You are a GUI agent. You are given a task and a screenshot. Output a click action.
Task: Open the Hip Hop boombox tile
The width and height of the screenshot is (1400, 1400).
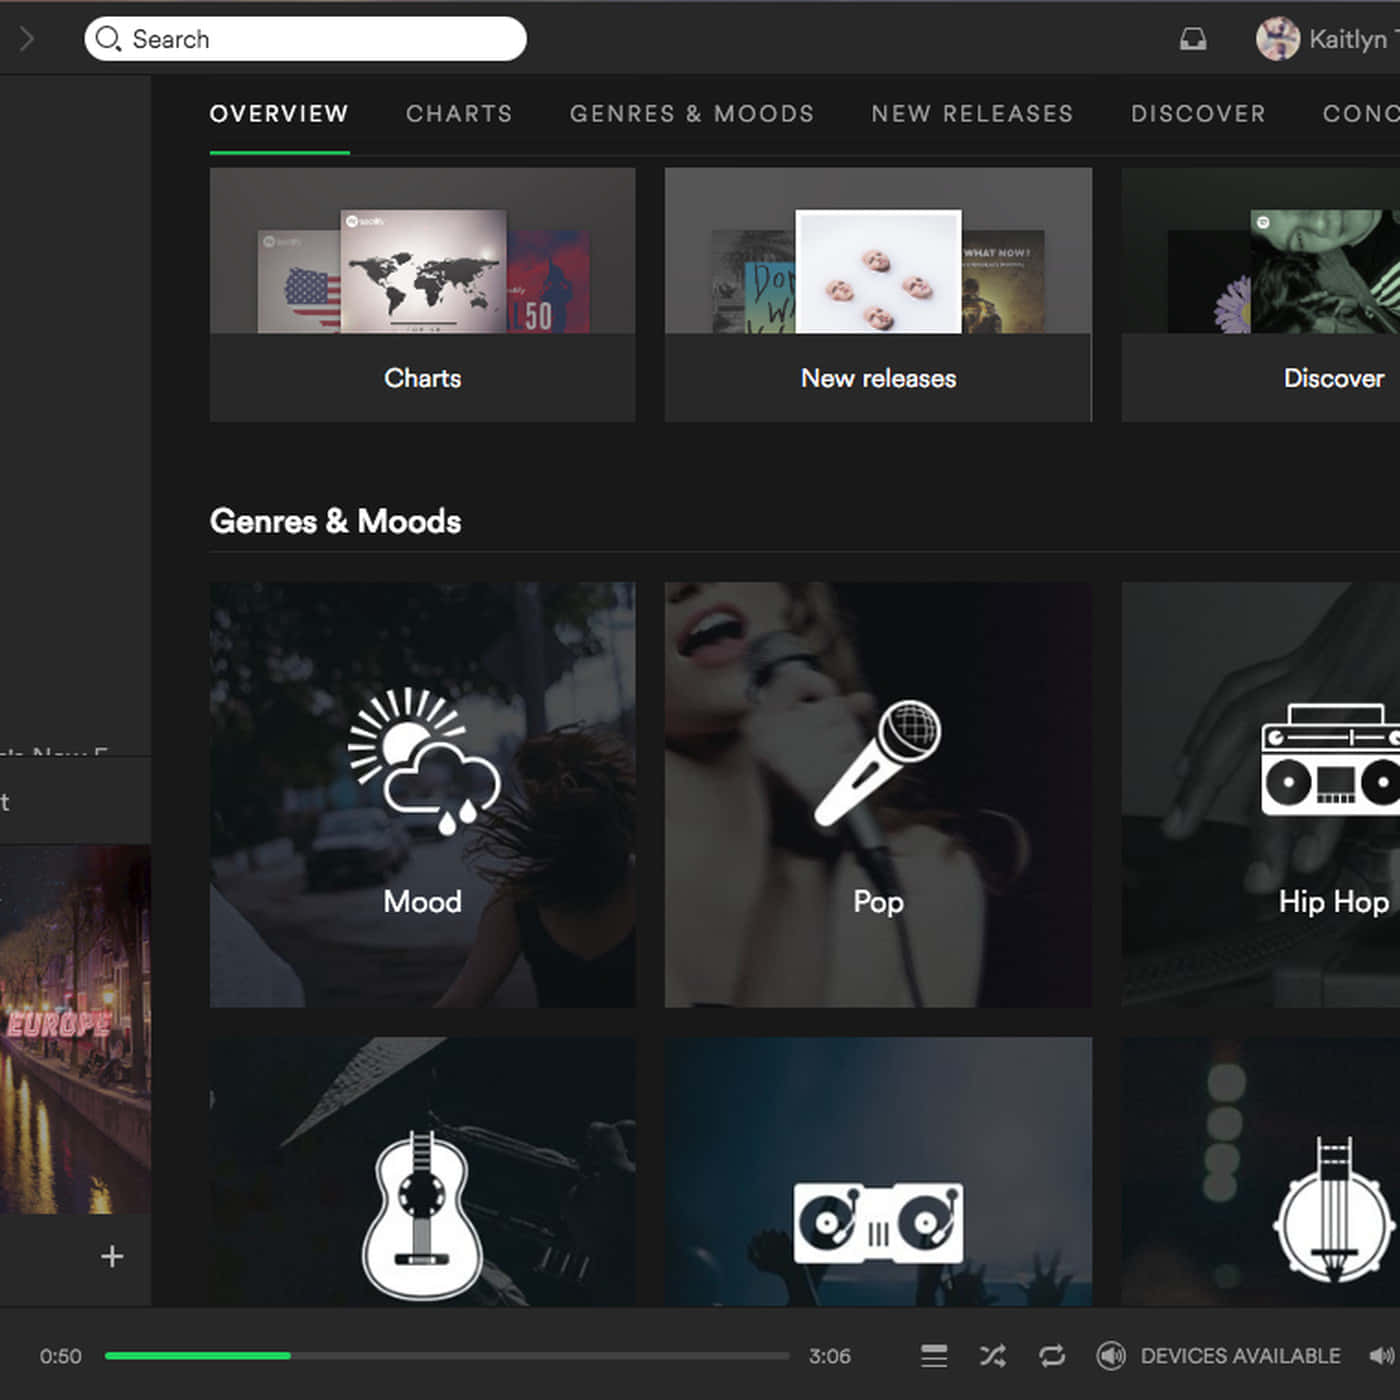coord(1261,795)
